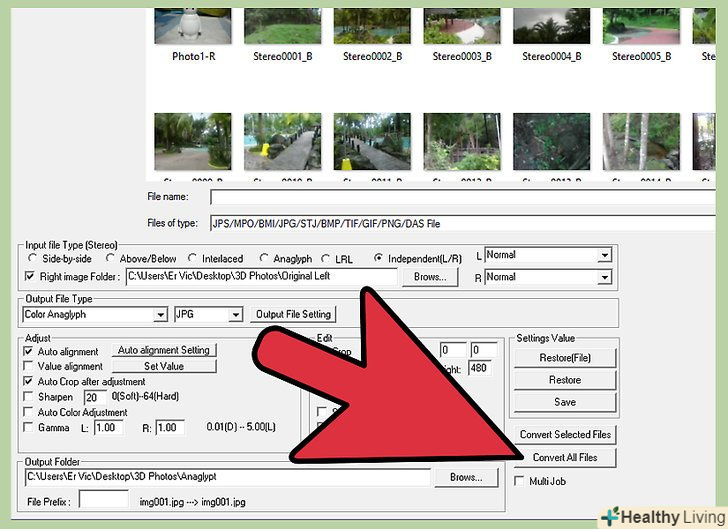Enable the Gamma checkbox
The width and height of the screenshot is (728, 529).
tap(28, 427)
